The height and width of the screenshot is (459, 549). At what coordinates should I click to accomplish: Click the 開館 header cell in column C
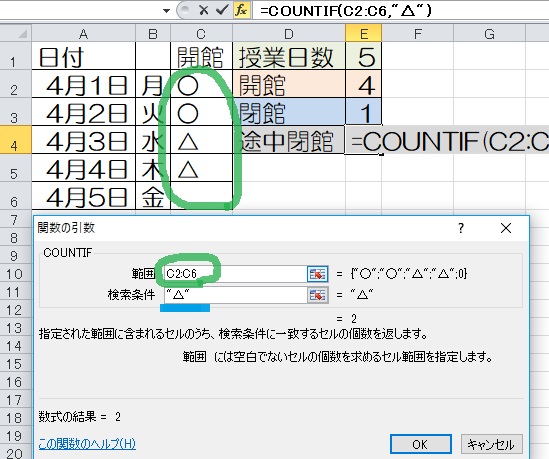click(201, 56)
